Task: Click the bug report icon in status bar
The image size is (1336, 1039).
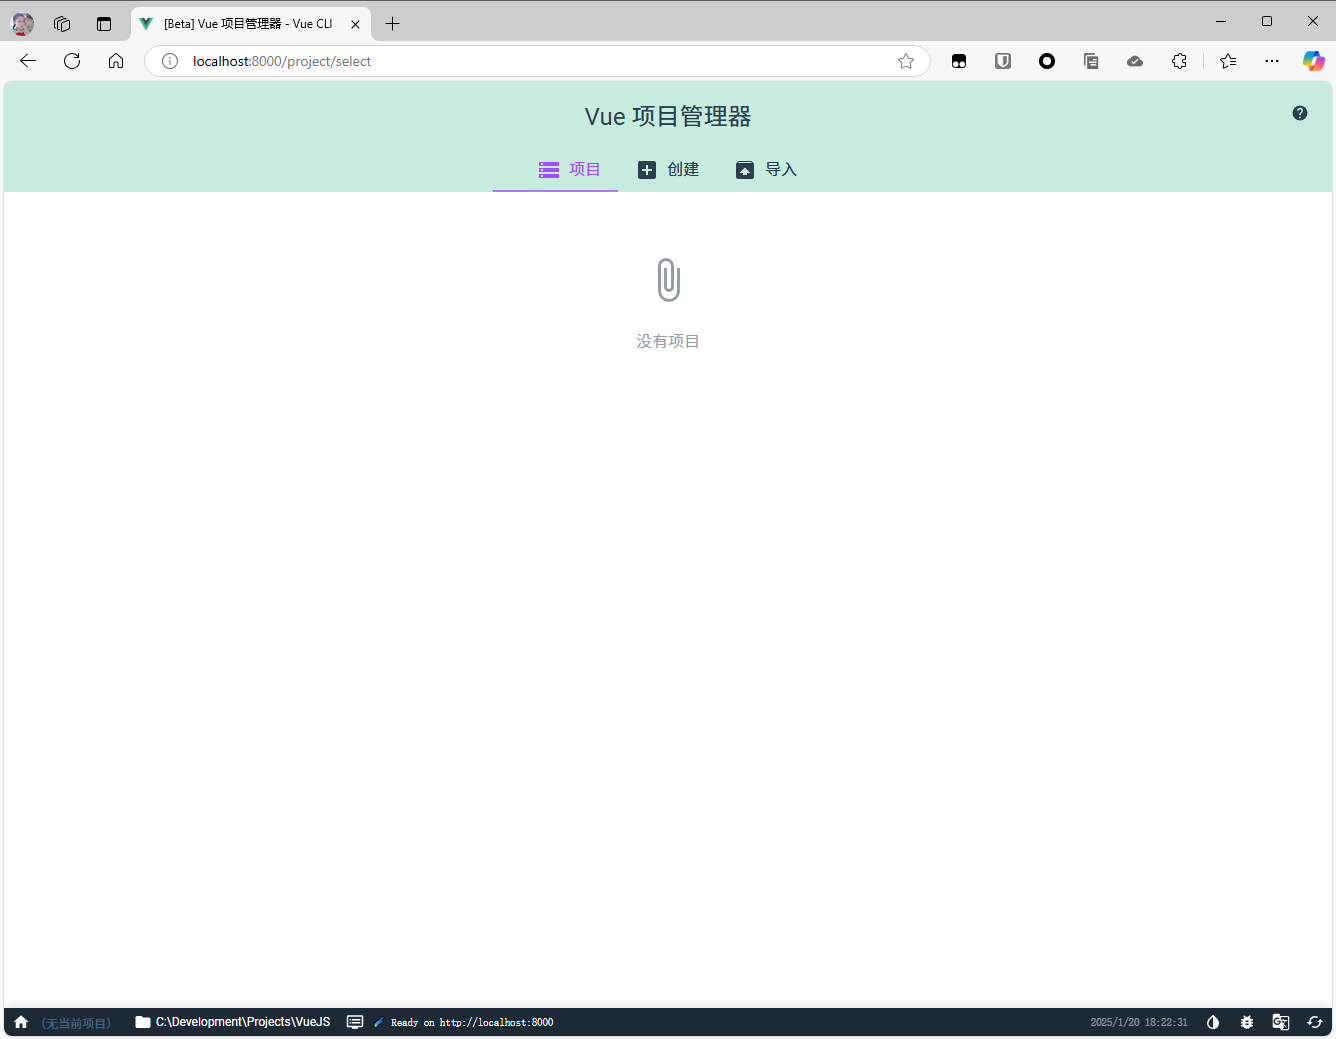Action: point(1247,1022)
